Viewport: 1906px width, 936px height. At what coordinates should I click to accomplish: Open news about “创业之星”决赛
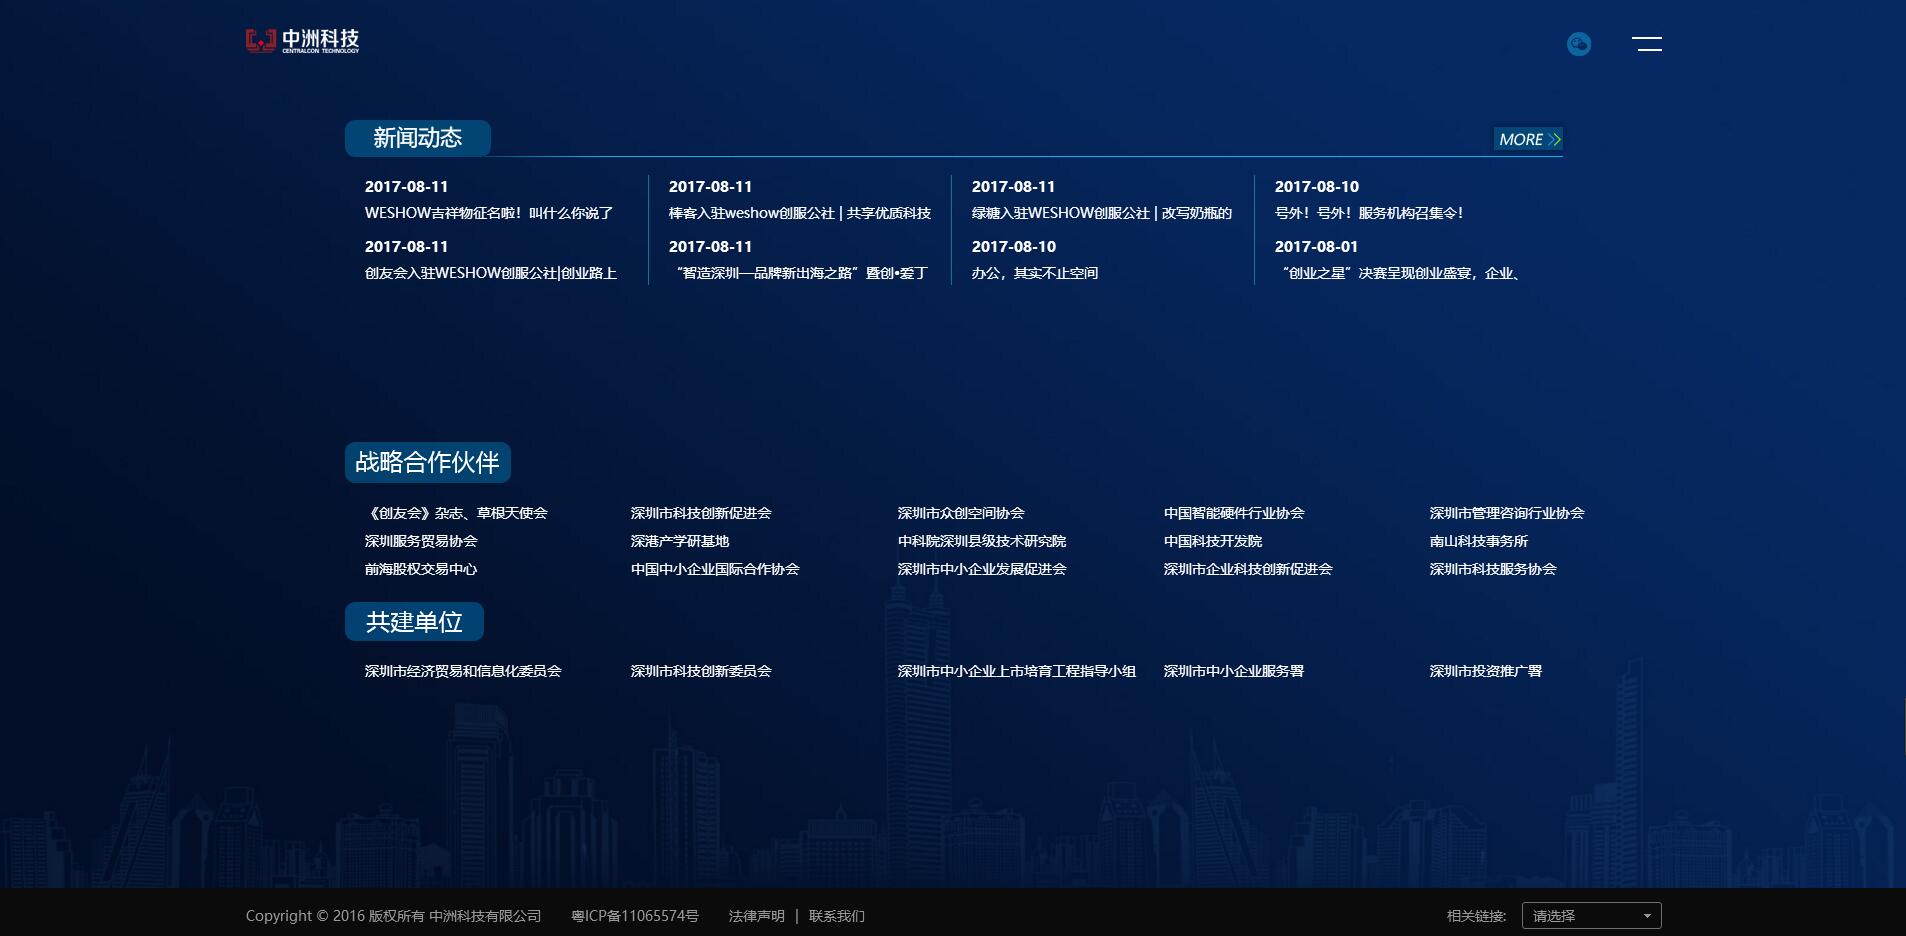coord(1400,273)
